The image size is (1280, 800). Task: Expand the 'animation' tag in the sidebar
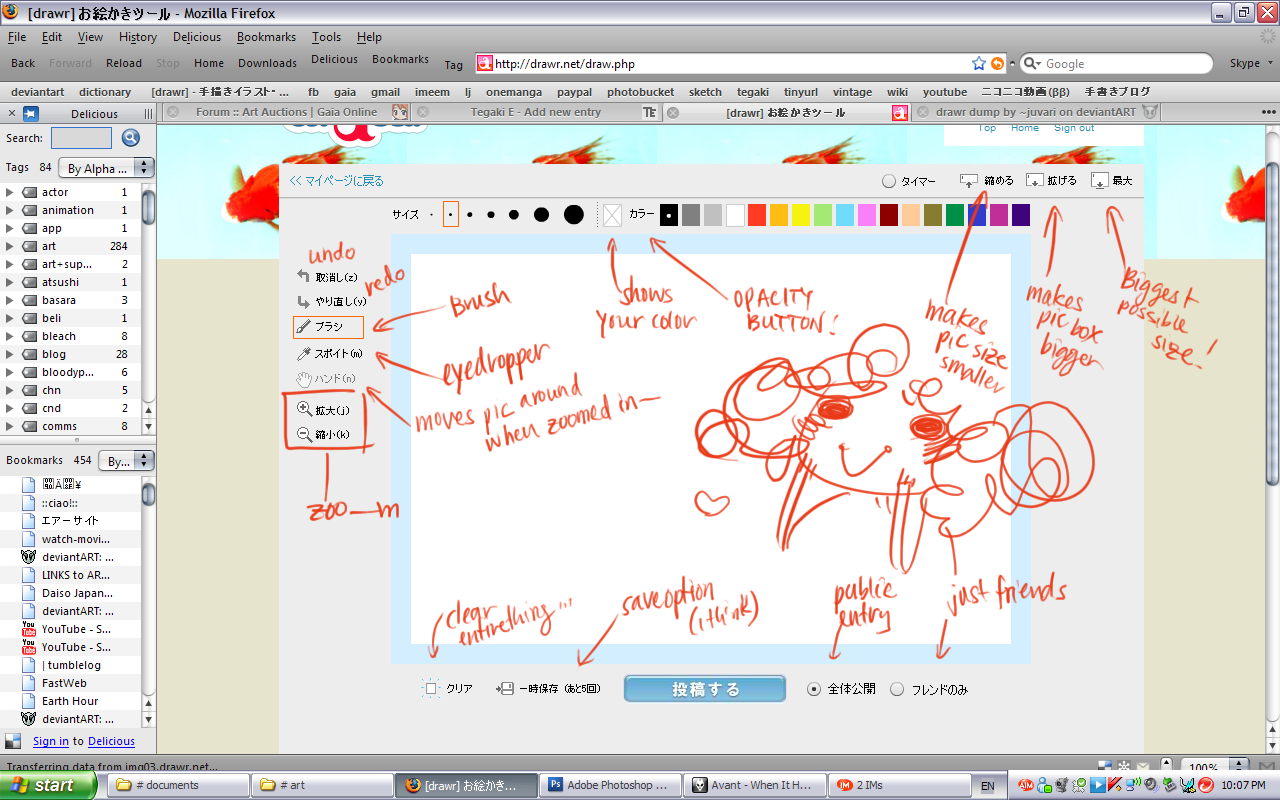pos(10,210)
